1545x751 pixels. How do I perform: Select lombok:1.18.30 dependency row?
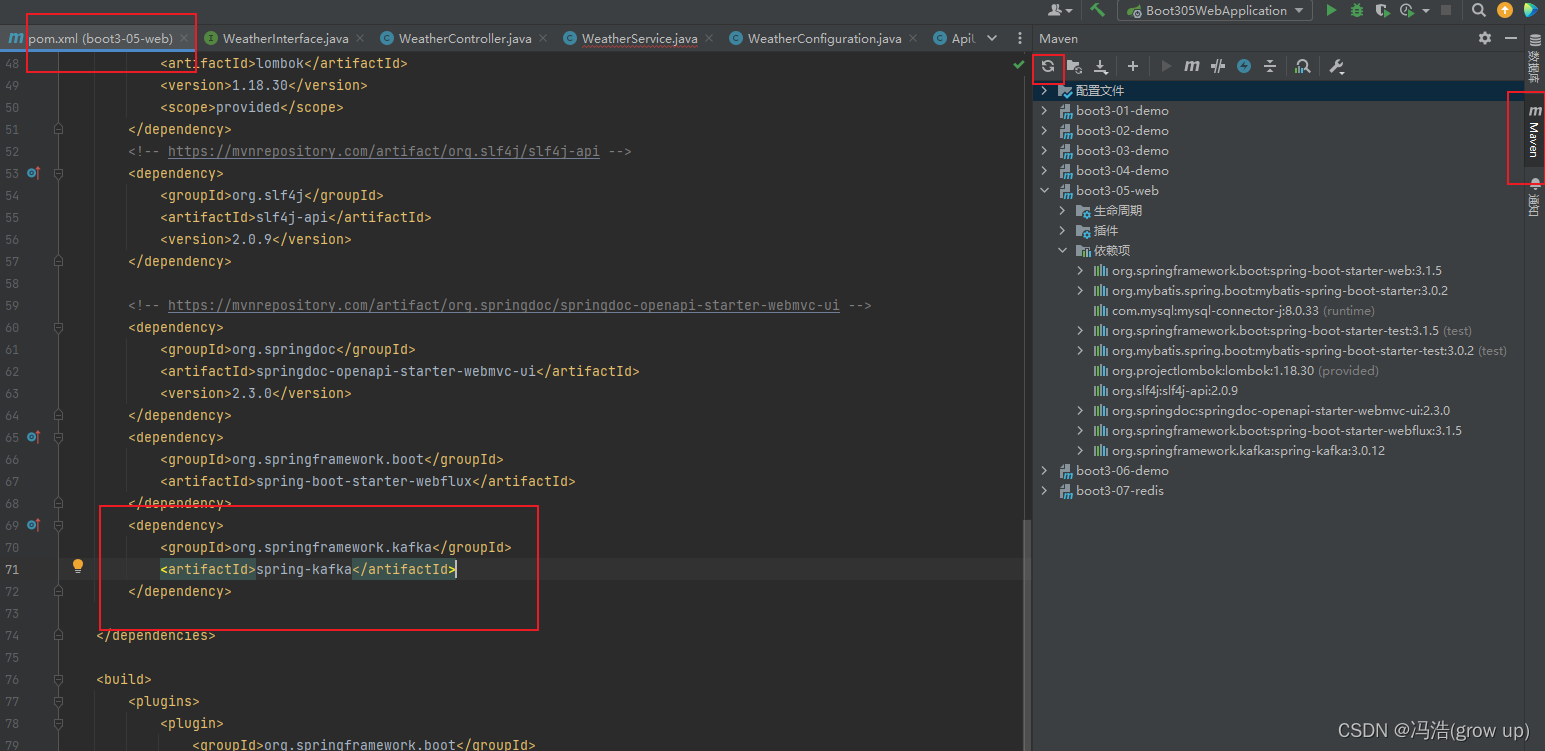(x=1245, y=370)
